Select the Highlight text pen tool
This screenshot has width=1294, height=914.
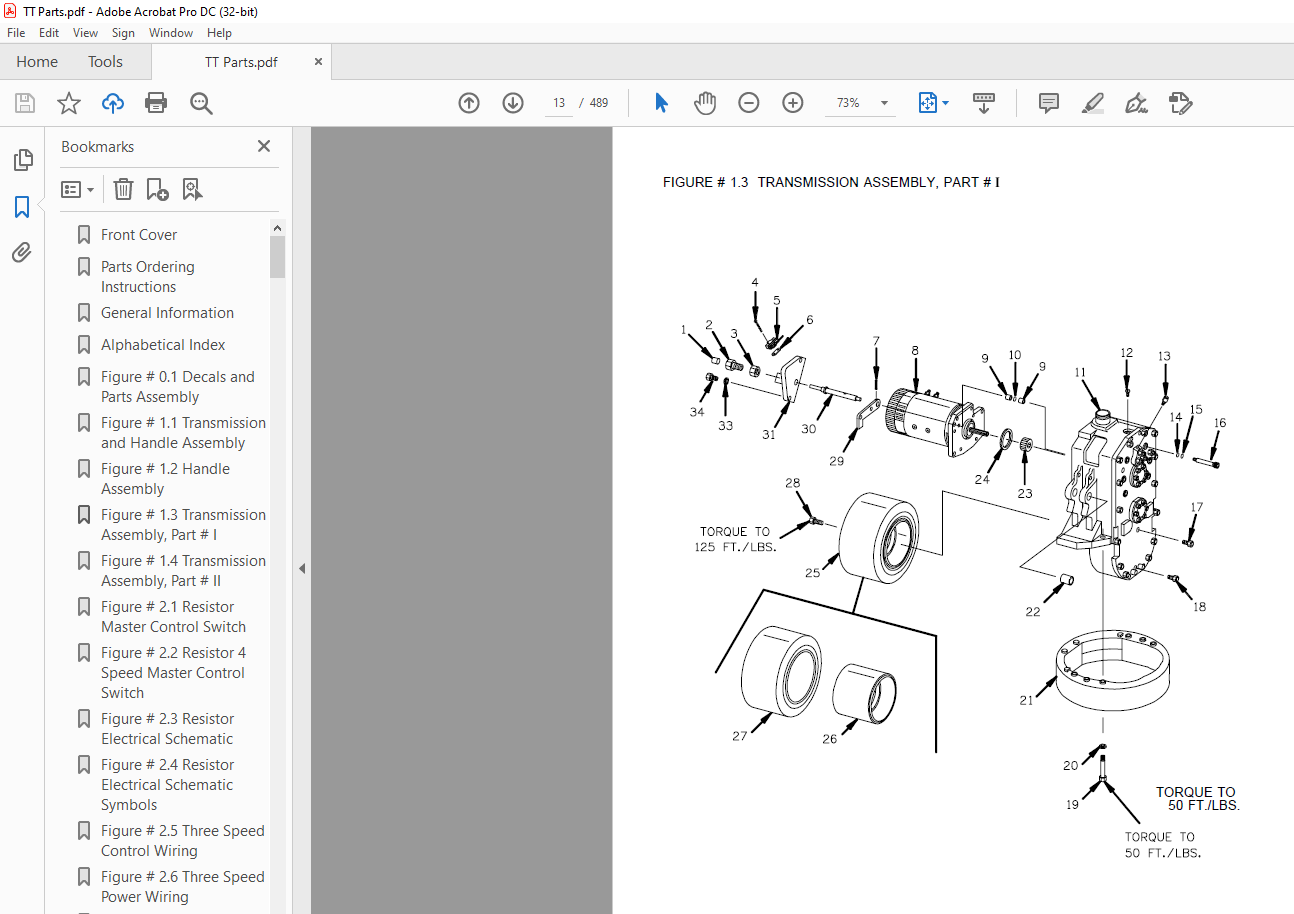[x=1093, y=103]
